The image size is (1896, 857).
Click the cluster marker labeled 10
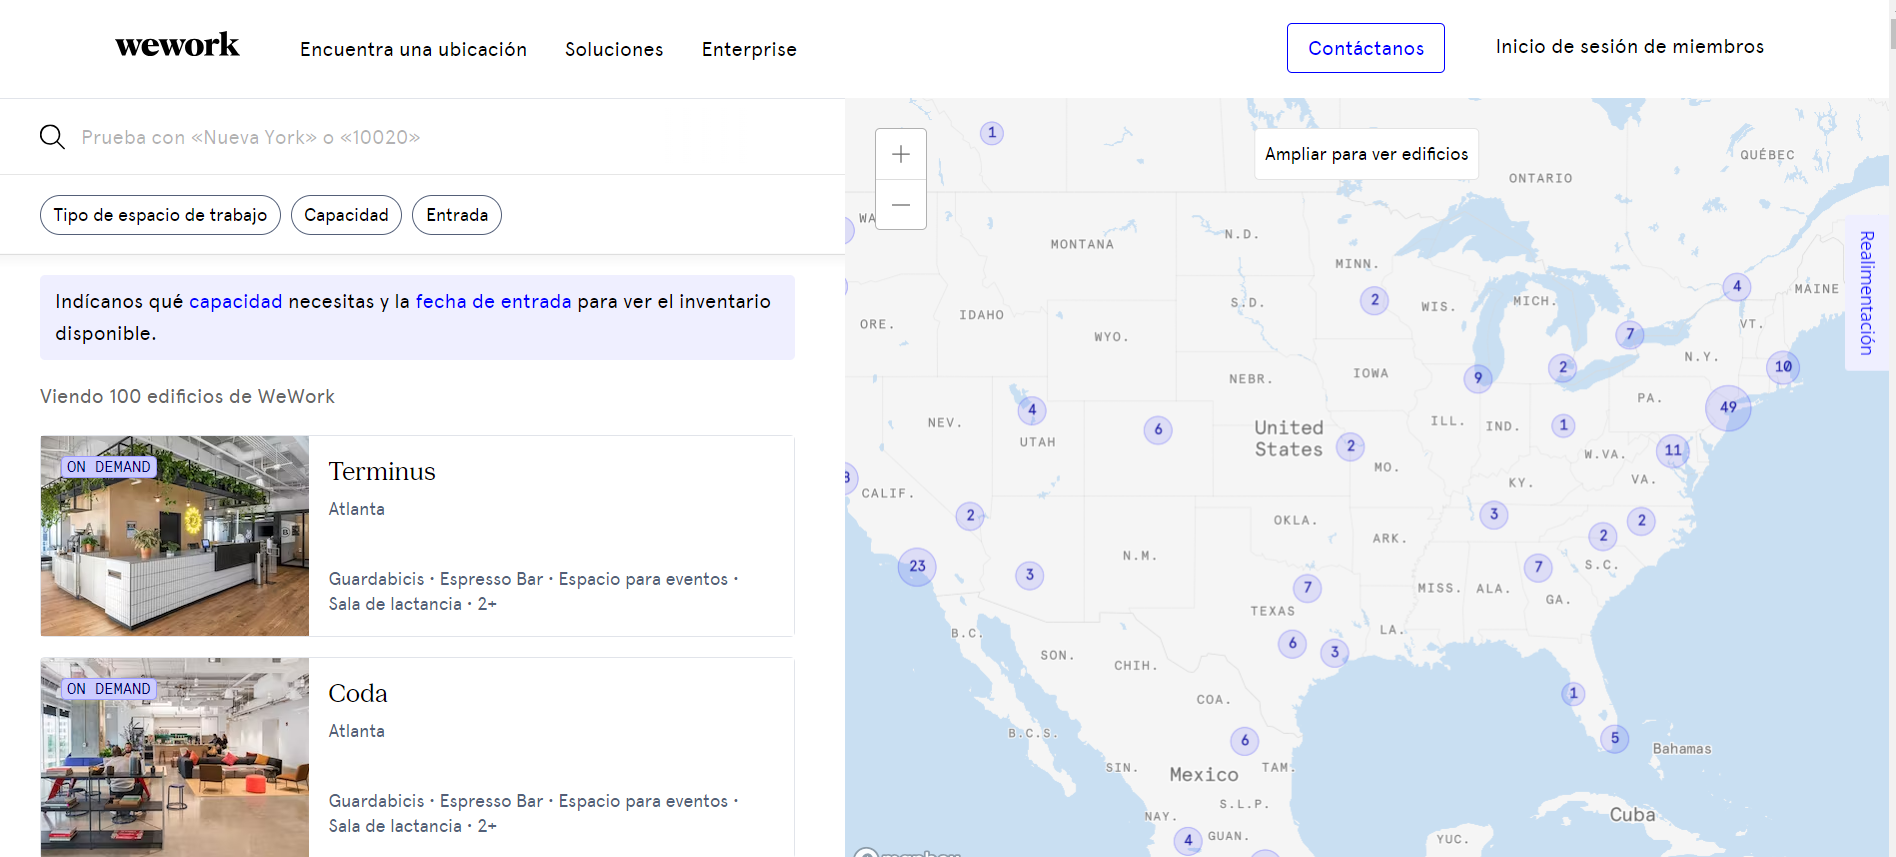click(1783, 367)
